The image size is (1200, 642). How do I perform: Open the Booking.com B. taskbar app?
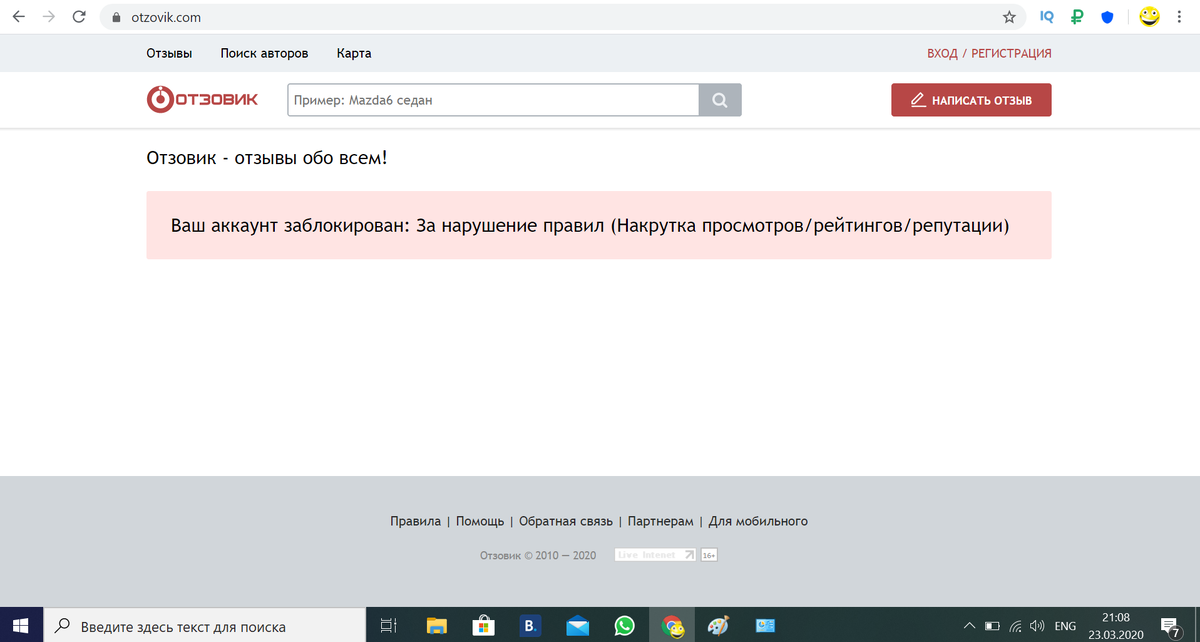tap(531, 625)
